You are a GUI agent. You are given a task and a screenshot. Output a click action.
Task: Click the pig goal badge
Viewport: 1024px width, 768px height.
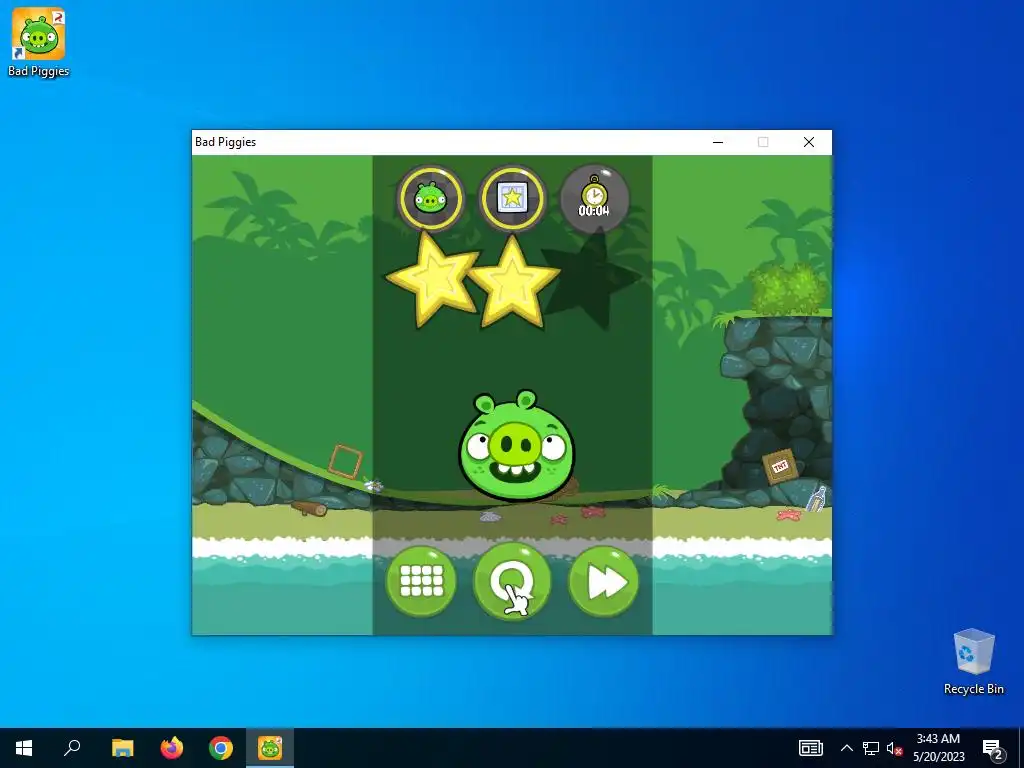click(430, 199)
